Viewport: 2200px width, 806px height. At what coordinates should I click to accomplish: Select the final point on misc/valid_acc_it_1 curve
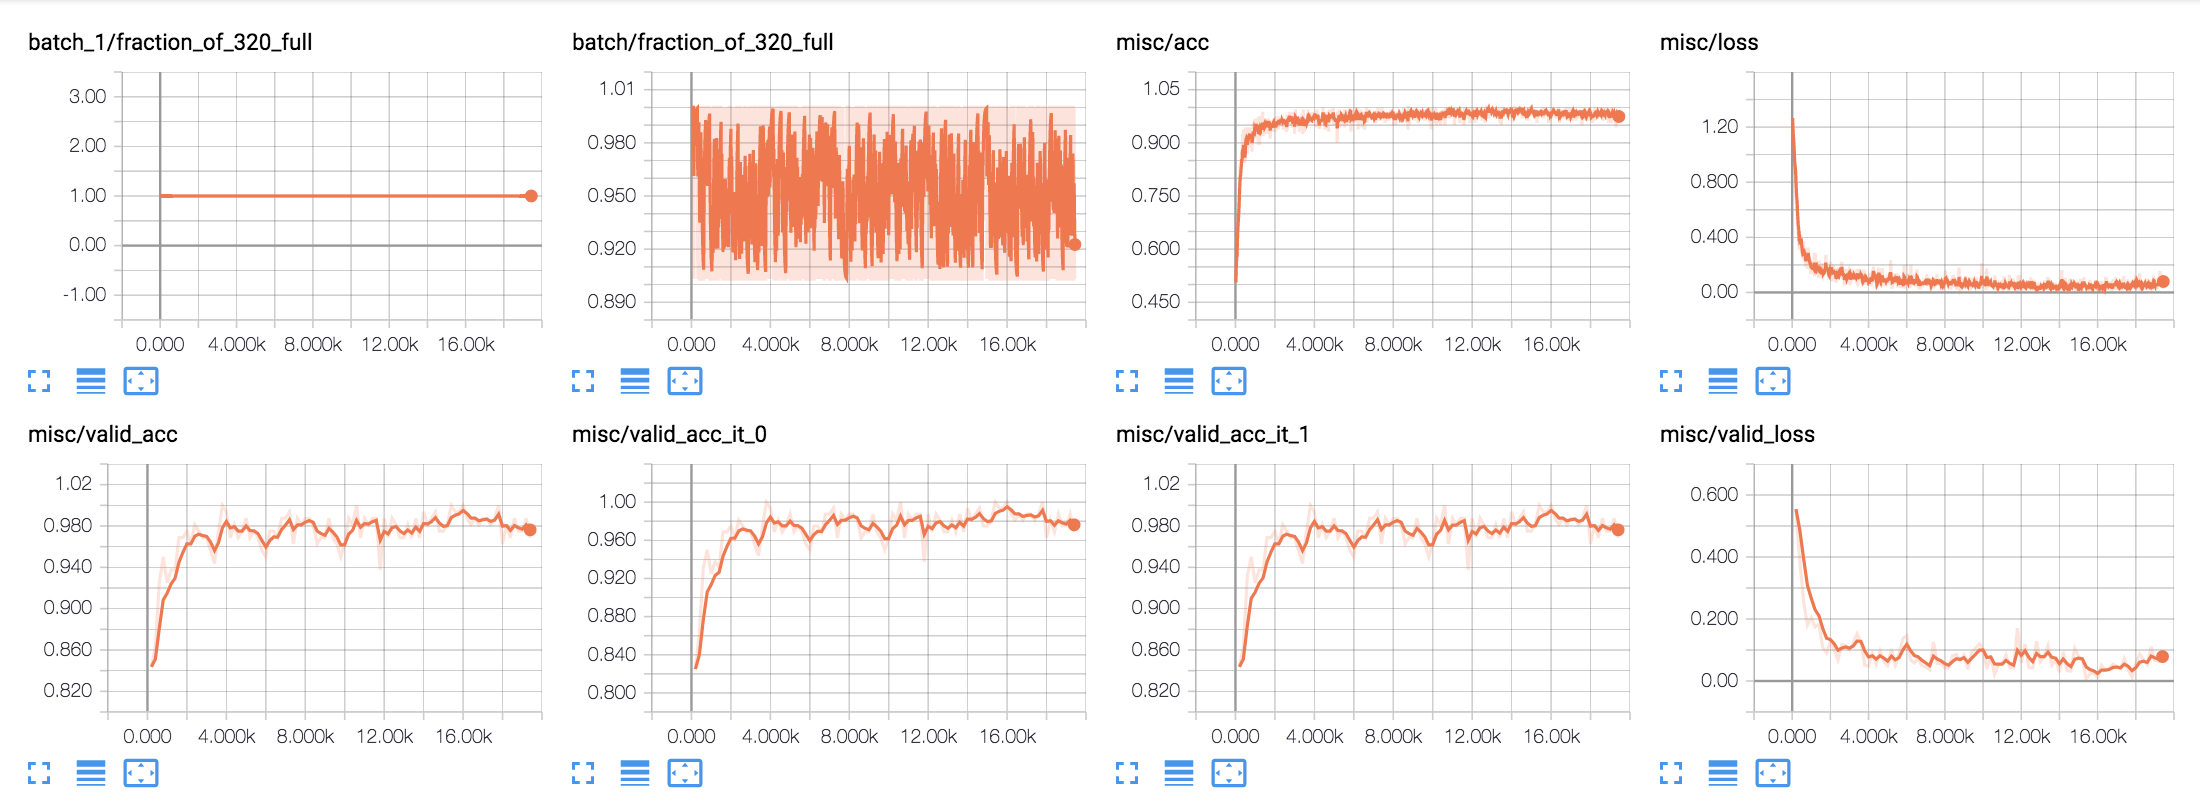(x=1618, y=530)
